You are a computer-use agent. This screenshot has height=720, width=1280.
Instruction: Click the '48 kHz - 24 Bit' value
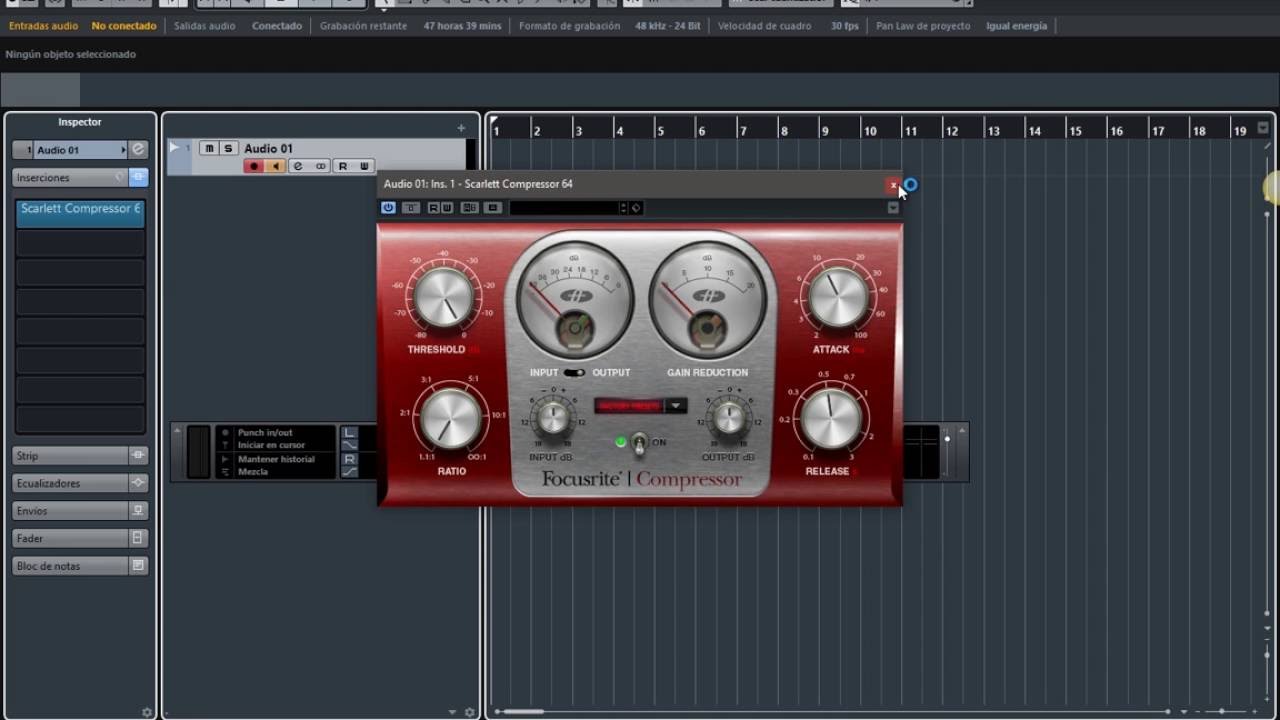coord(668,26)
